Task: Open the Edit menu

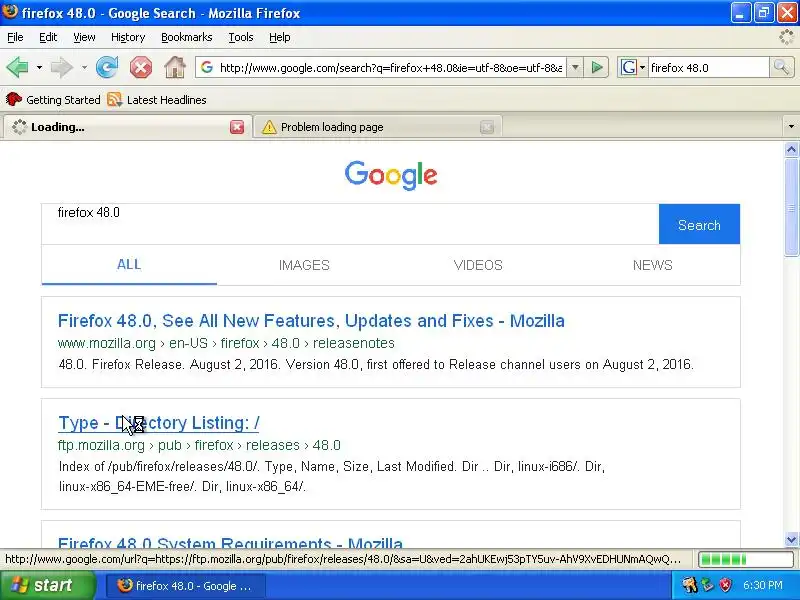Action: pyautogui.click(x=48, y=37)
